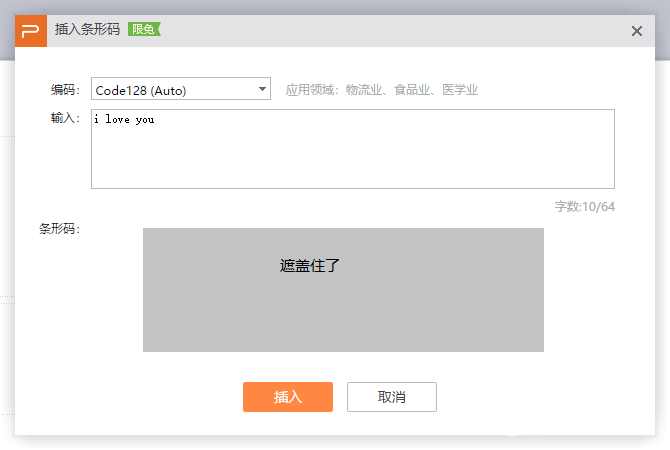Screen dimensions: 670x450
Task: Click the green 限免 badge
Action: pos(143,30)
